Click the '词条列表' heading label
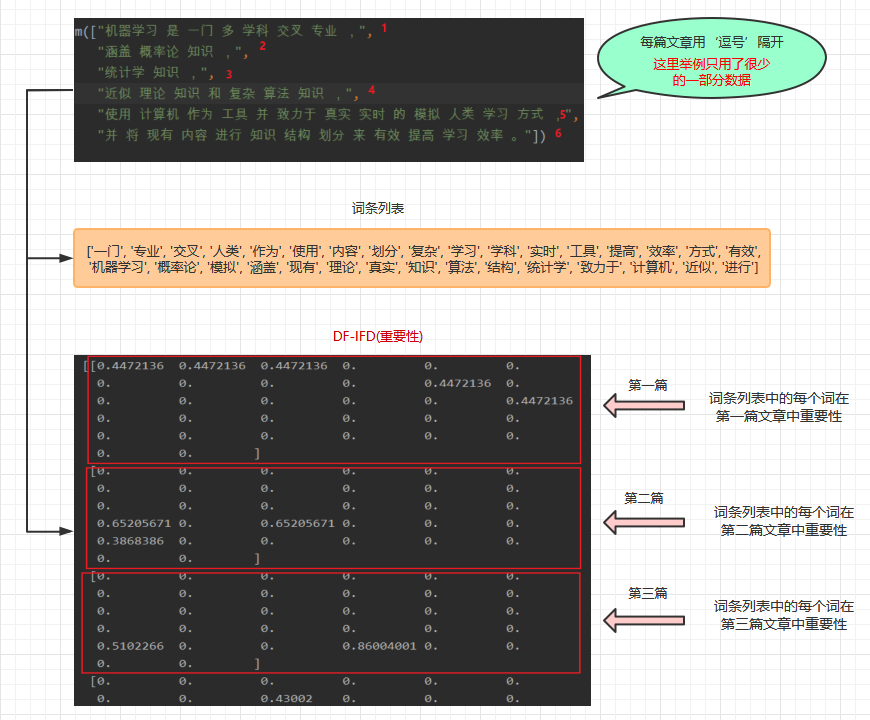 coord(378,209)
